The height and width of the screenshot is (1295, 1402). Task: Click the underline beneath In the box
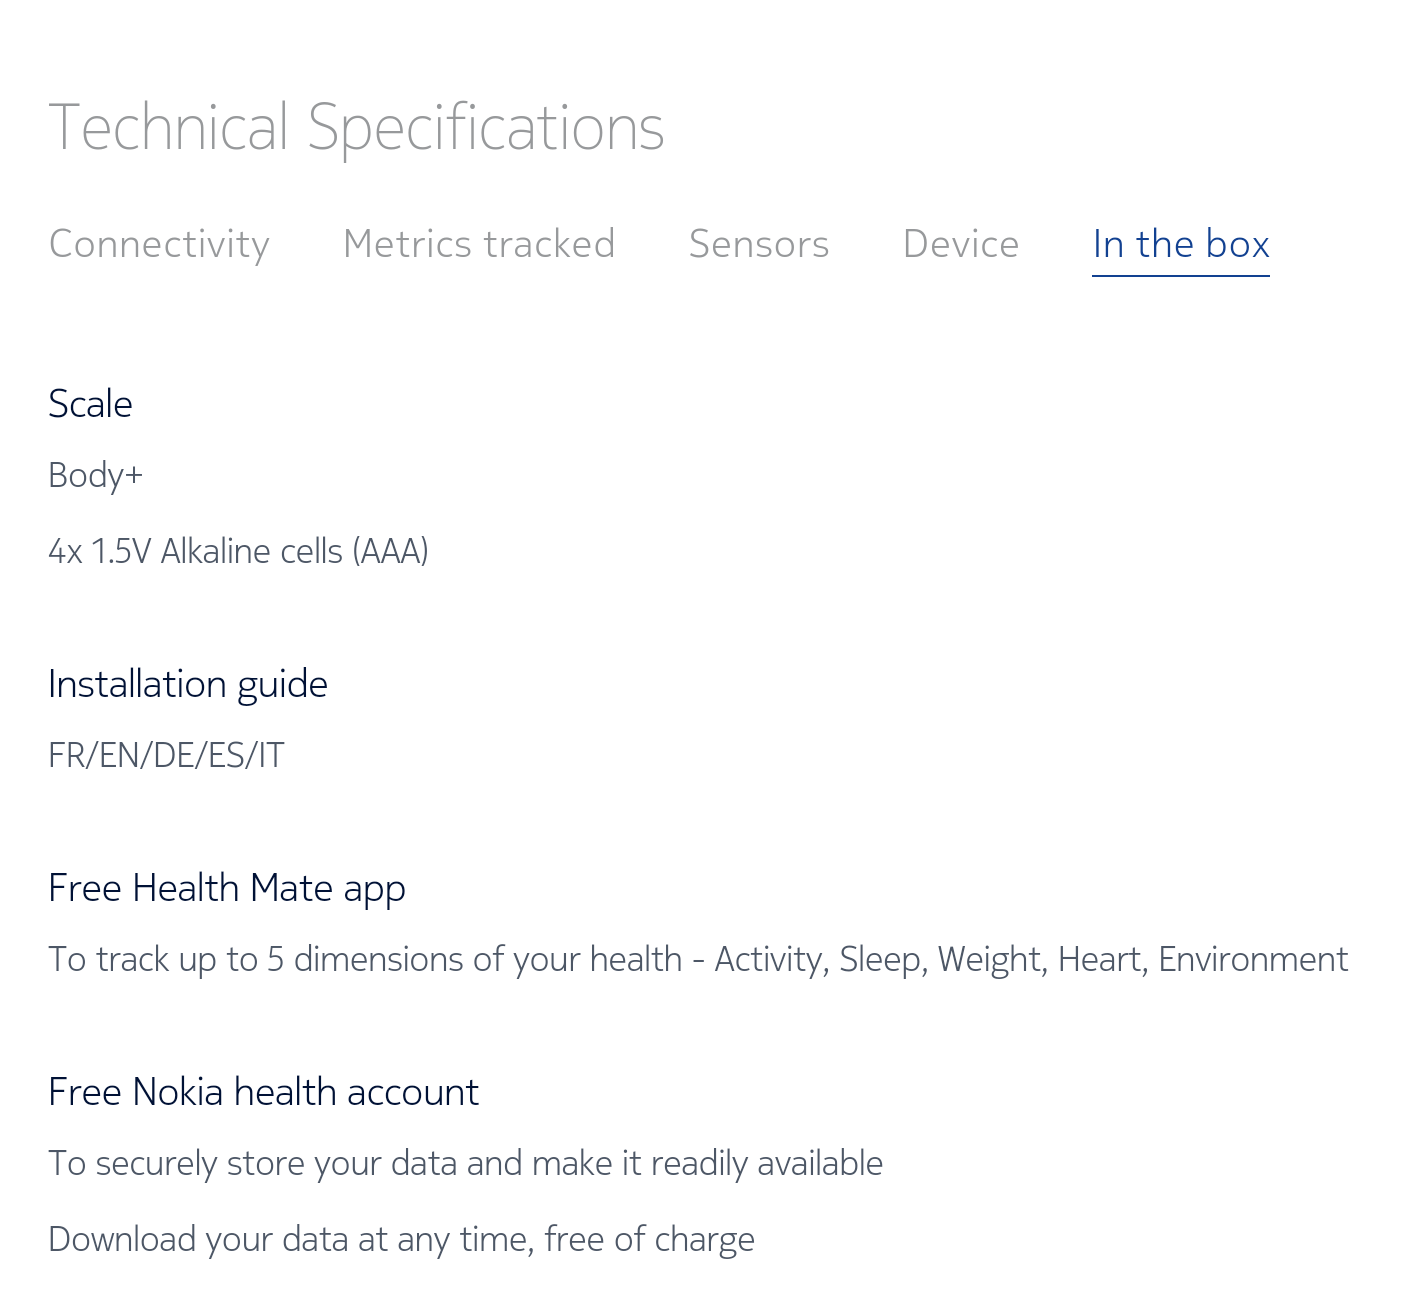(1181, 274)
